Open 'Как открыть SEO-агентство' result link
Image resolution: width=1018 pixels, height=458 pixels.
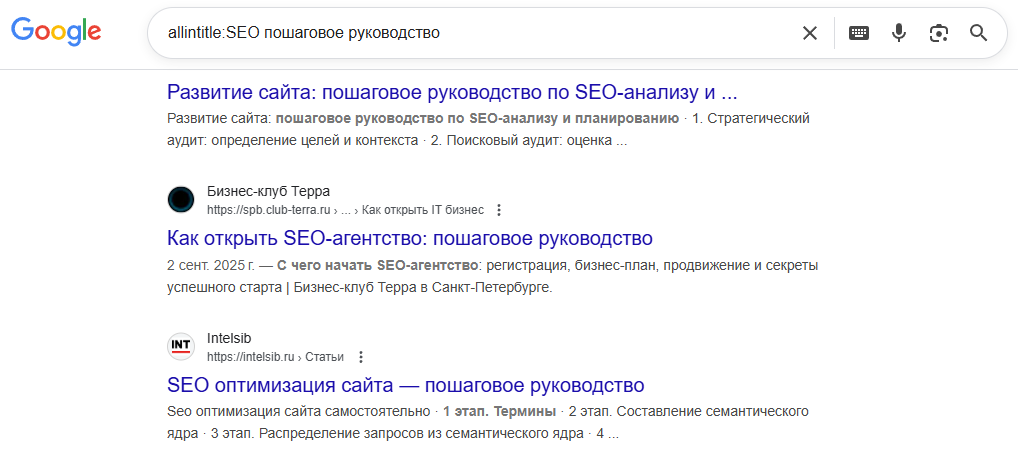pos(409,238)
